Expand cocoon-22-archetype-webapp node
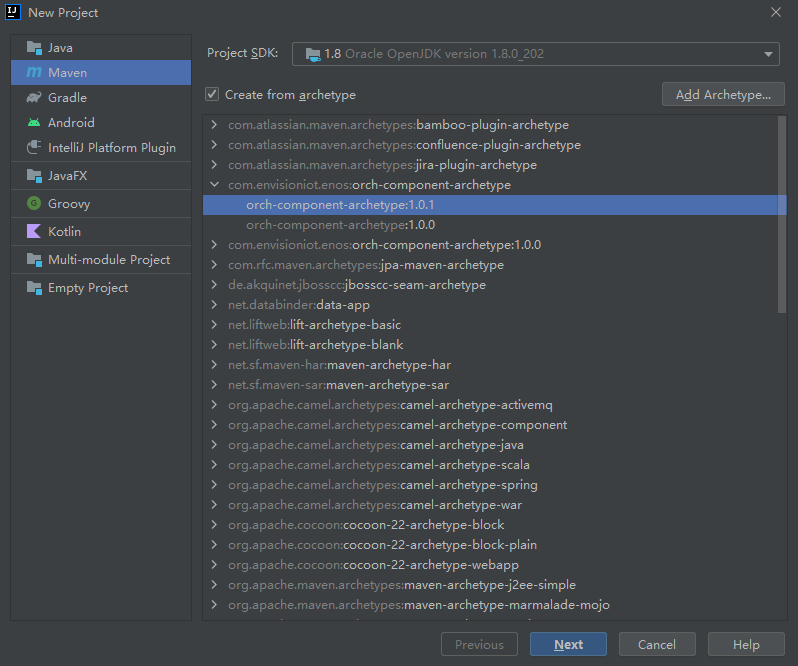This screenshot has width=798, height=666. click(214, 565)
